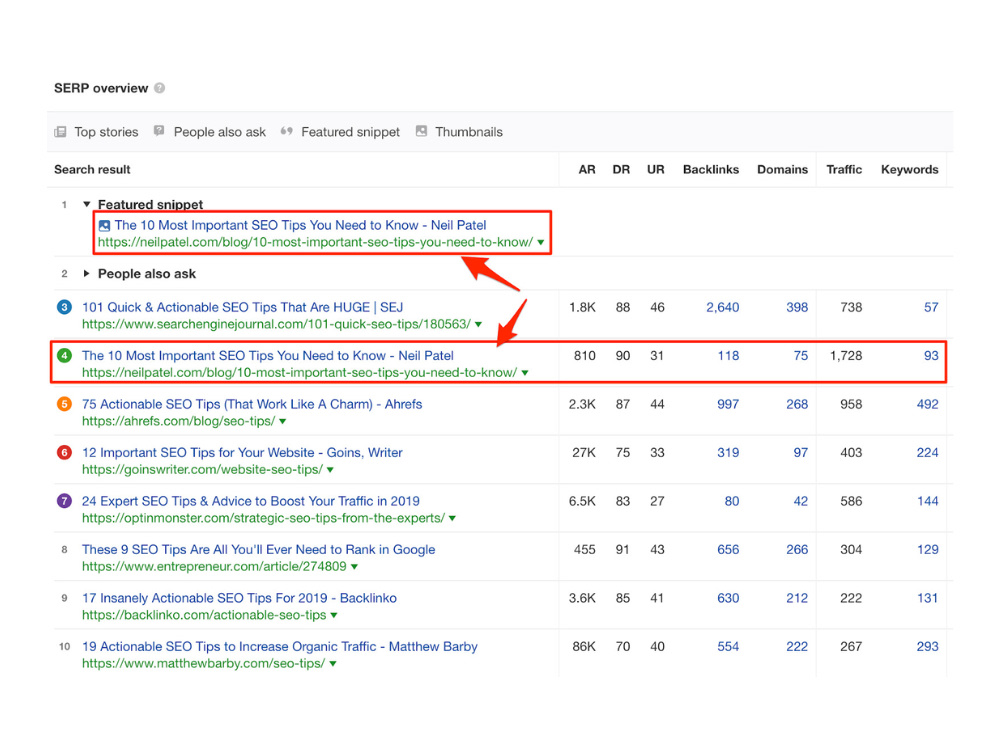1000x750 pixels.
Task: Open '12 Important SEO Tips for Your Website' link
Action: [242, 453]
